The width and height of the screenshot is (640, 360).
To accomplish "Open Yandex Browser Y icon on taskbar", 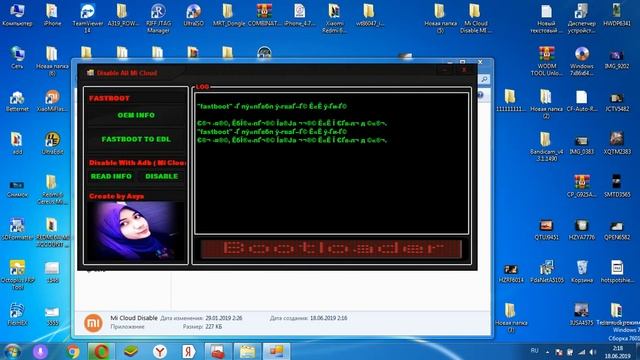I will click(x=160, y=351).
